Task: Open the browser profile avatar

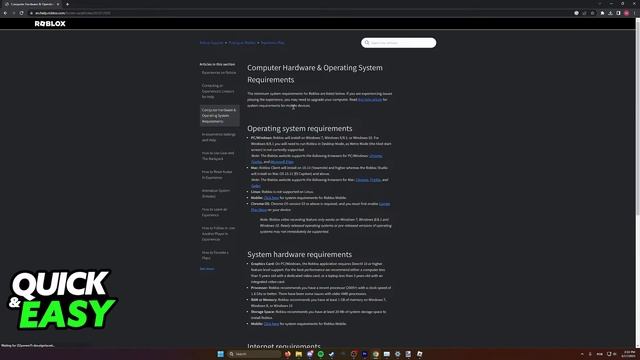Action: click(627, 13)
